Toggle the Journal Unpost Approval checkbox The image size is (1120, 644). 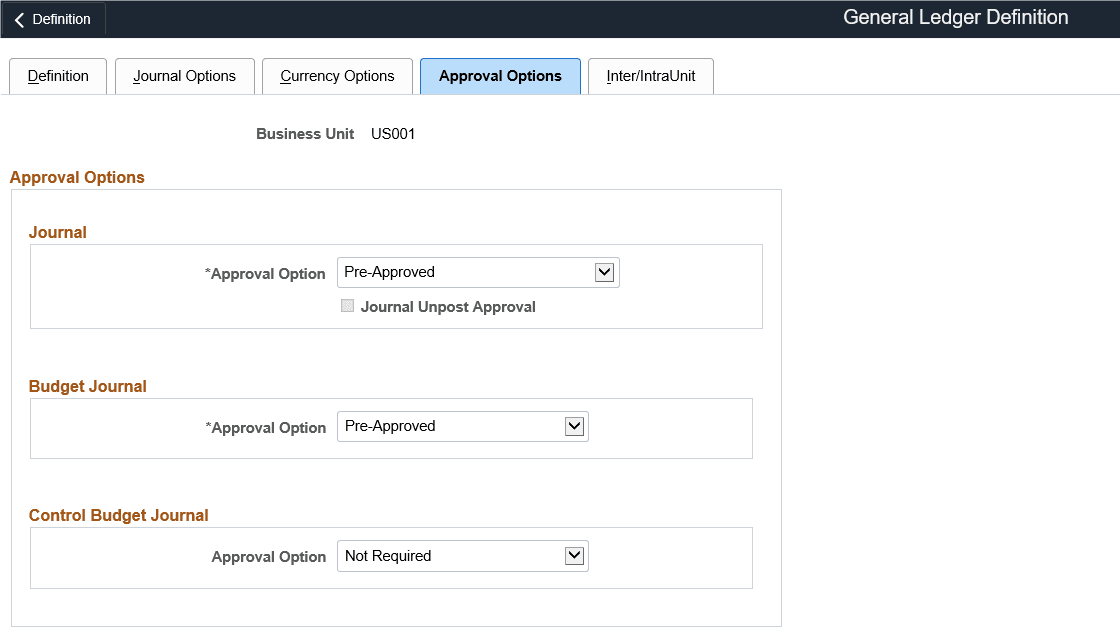(x=347, y=306)
